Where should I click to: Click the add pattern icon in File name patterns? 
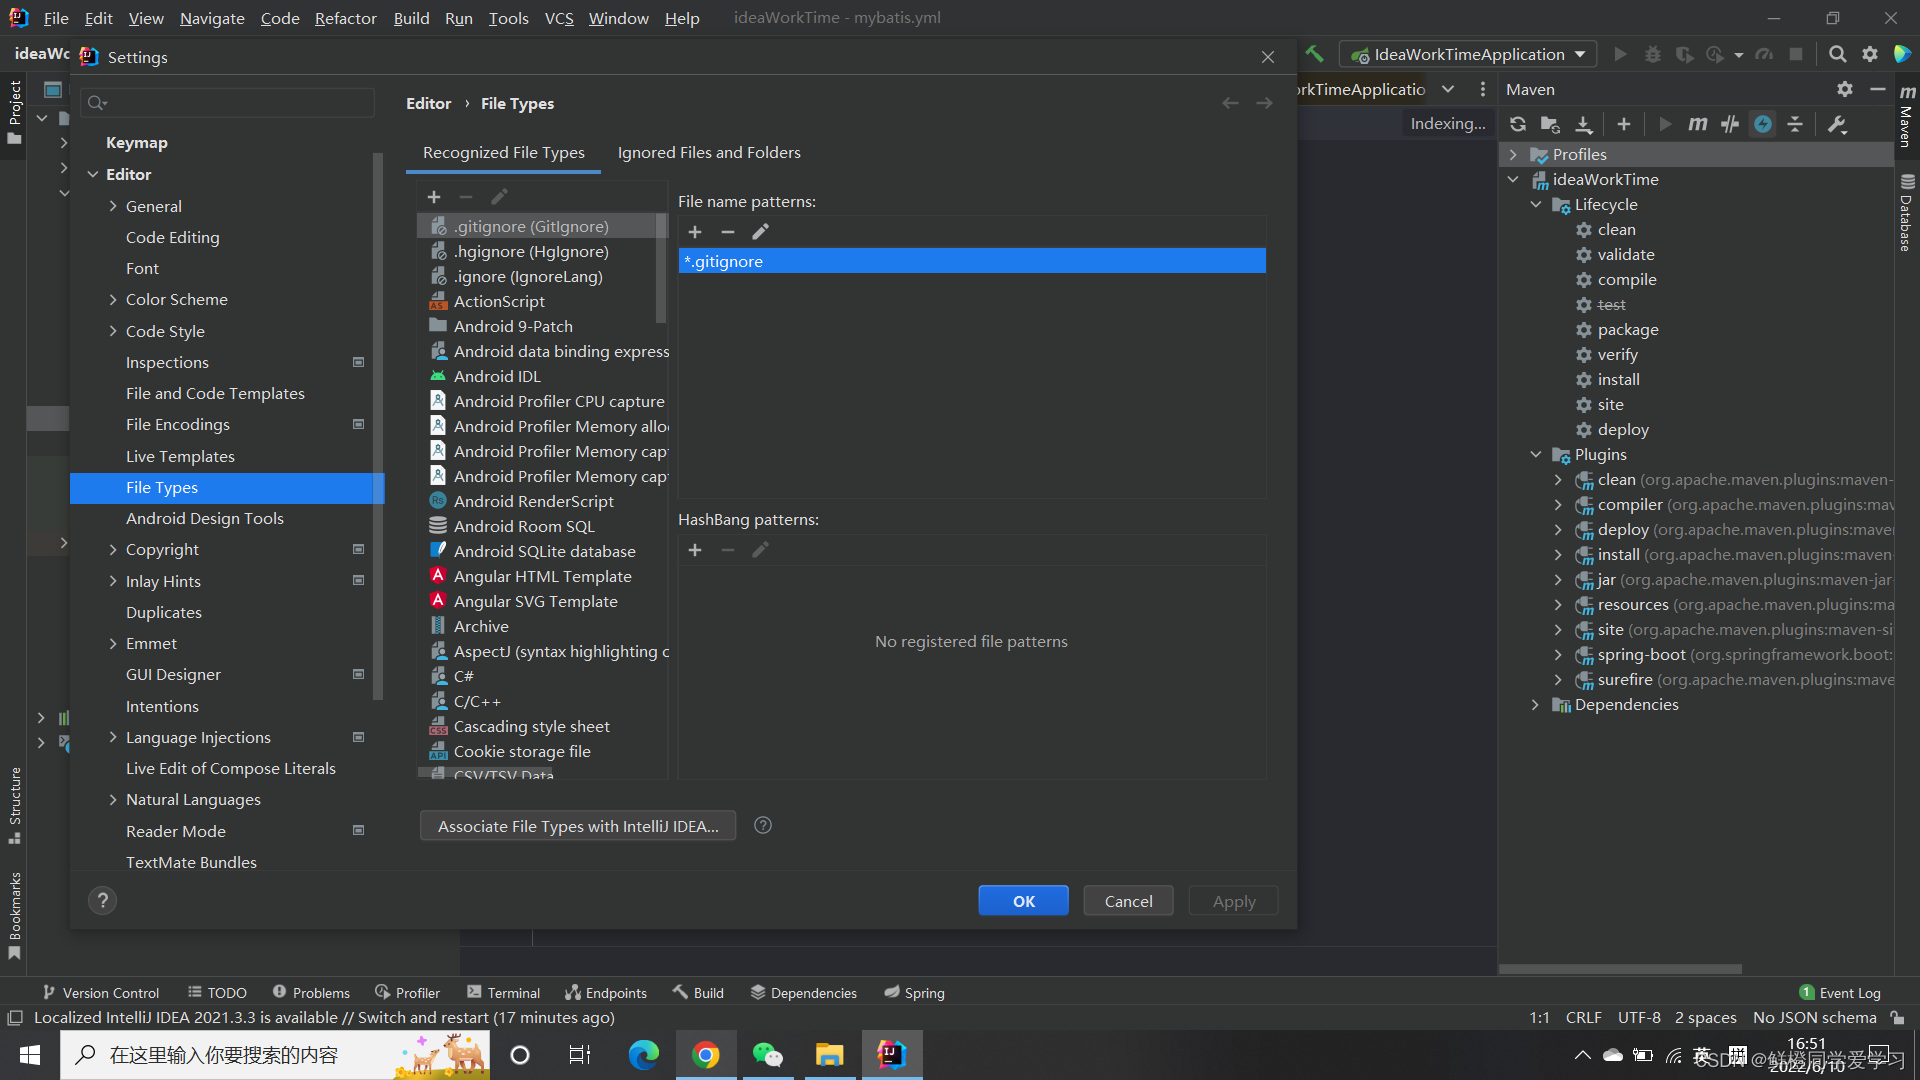tap(694, 231)
